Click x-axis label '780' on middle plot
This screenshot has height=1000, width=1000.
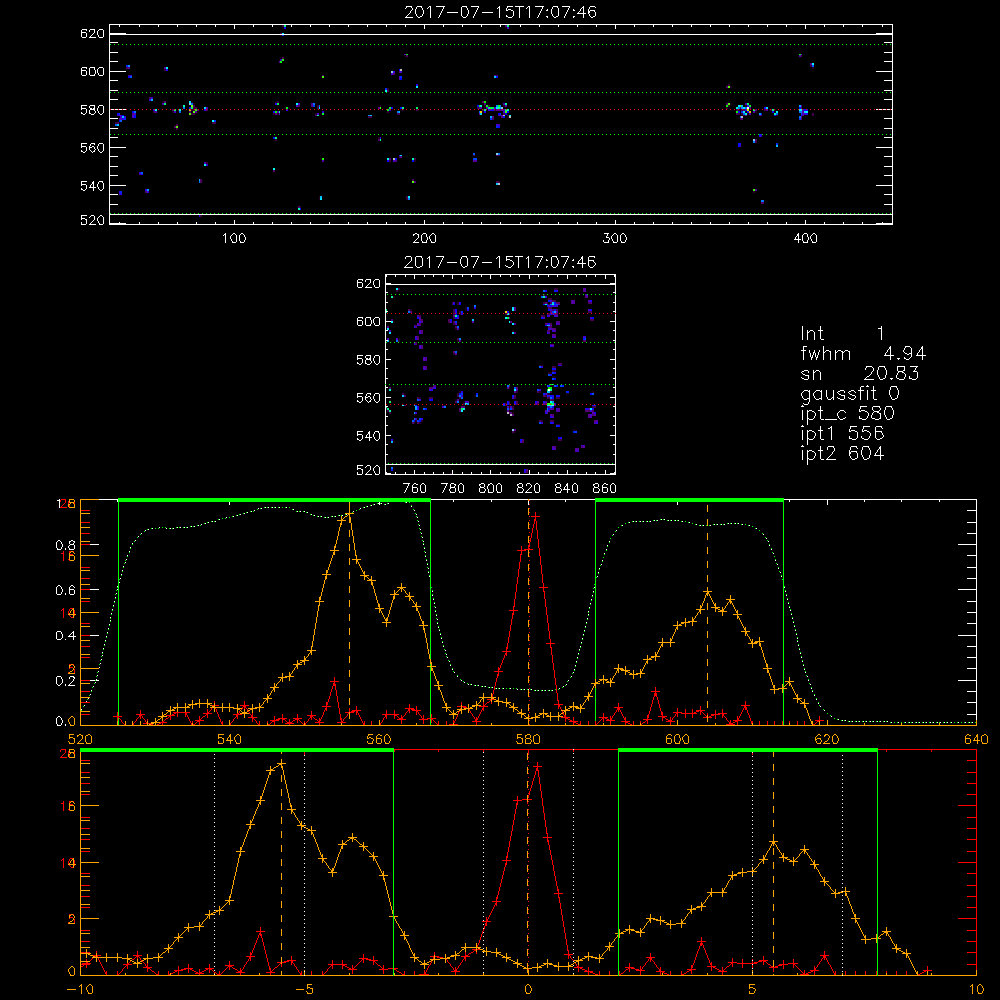click(453, 489)
